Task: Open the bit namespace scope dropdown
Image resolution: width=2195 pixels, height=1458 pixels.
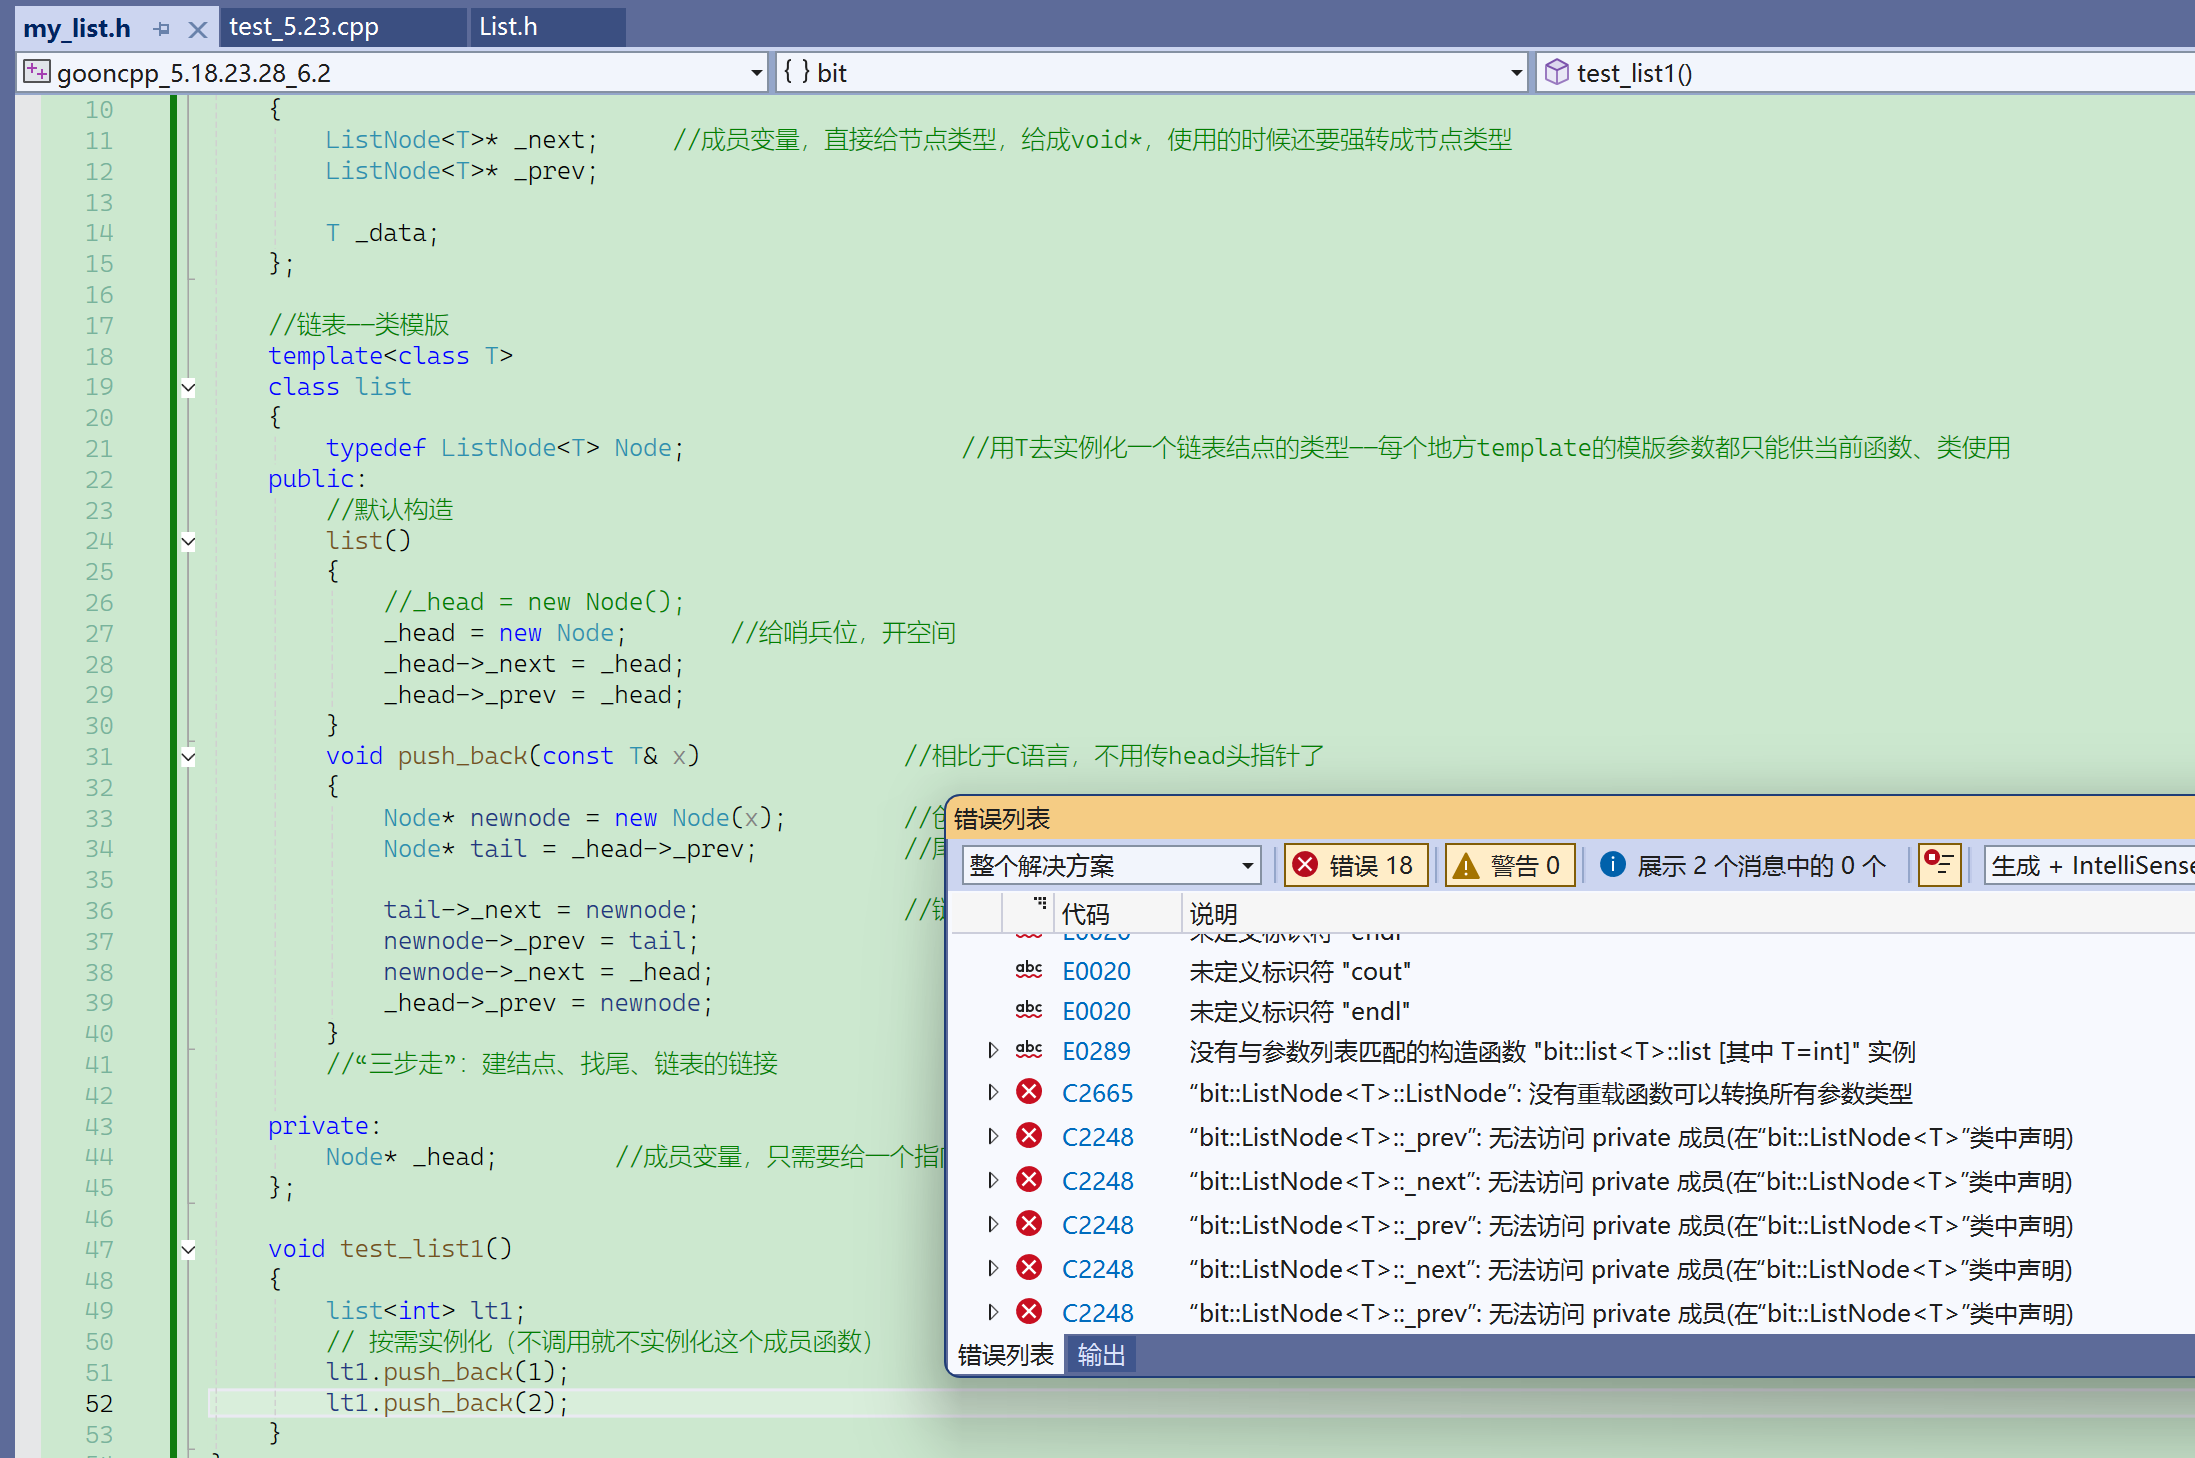Action: pos(1516,73)
